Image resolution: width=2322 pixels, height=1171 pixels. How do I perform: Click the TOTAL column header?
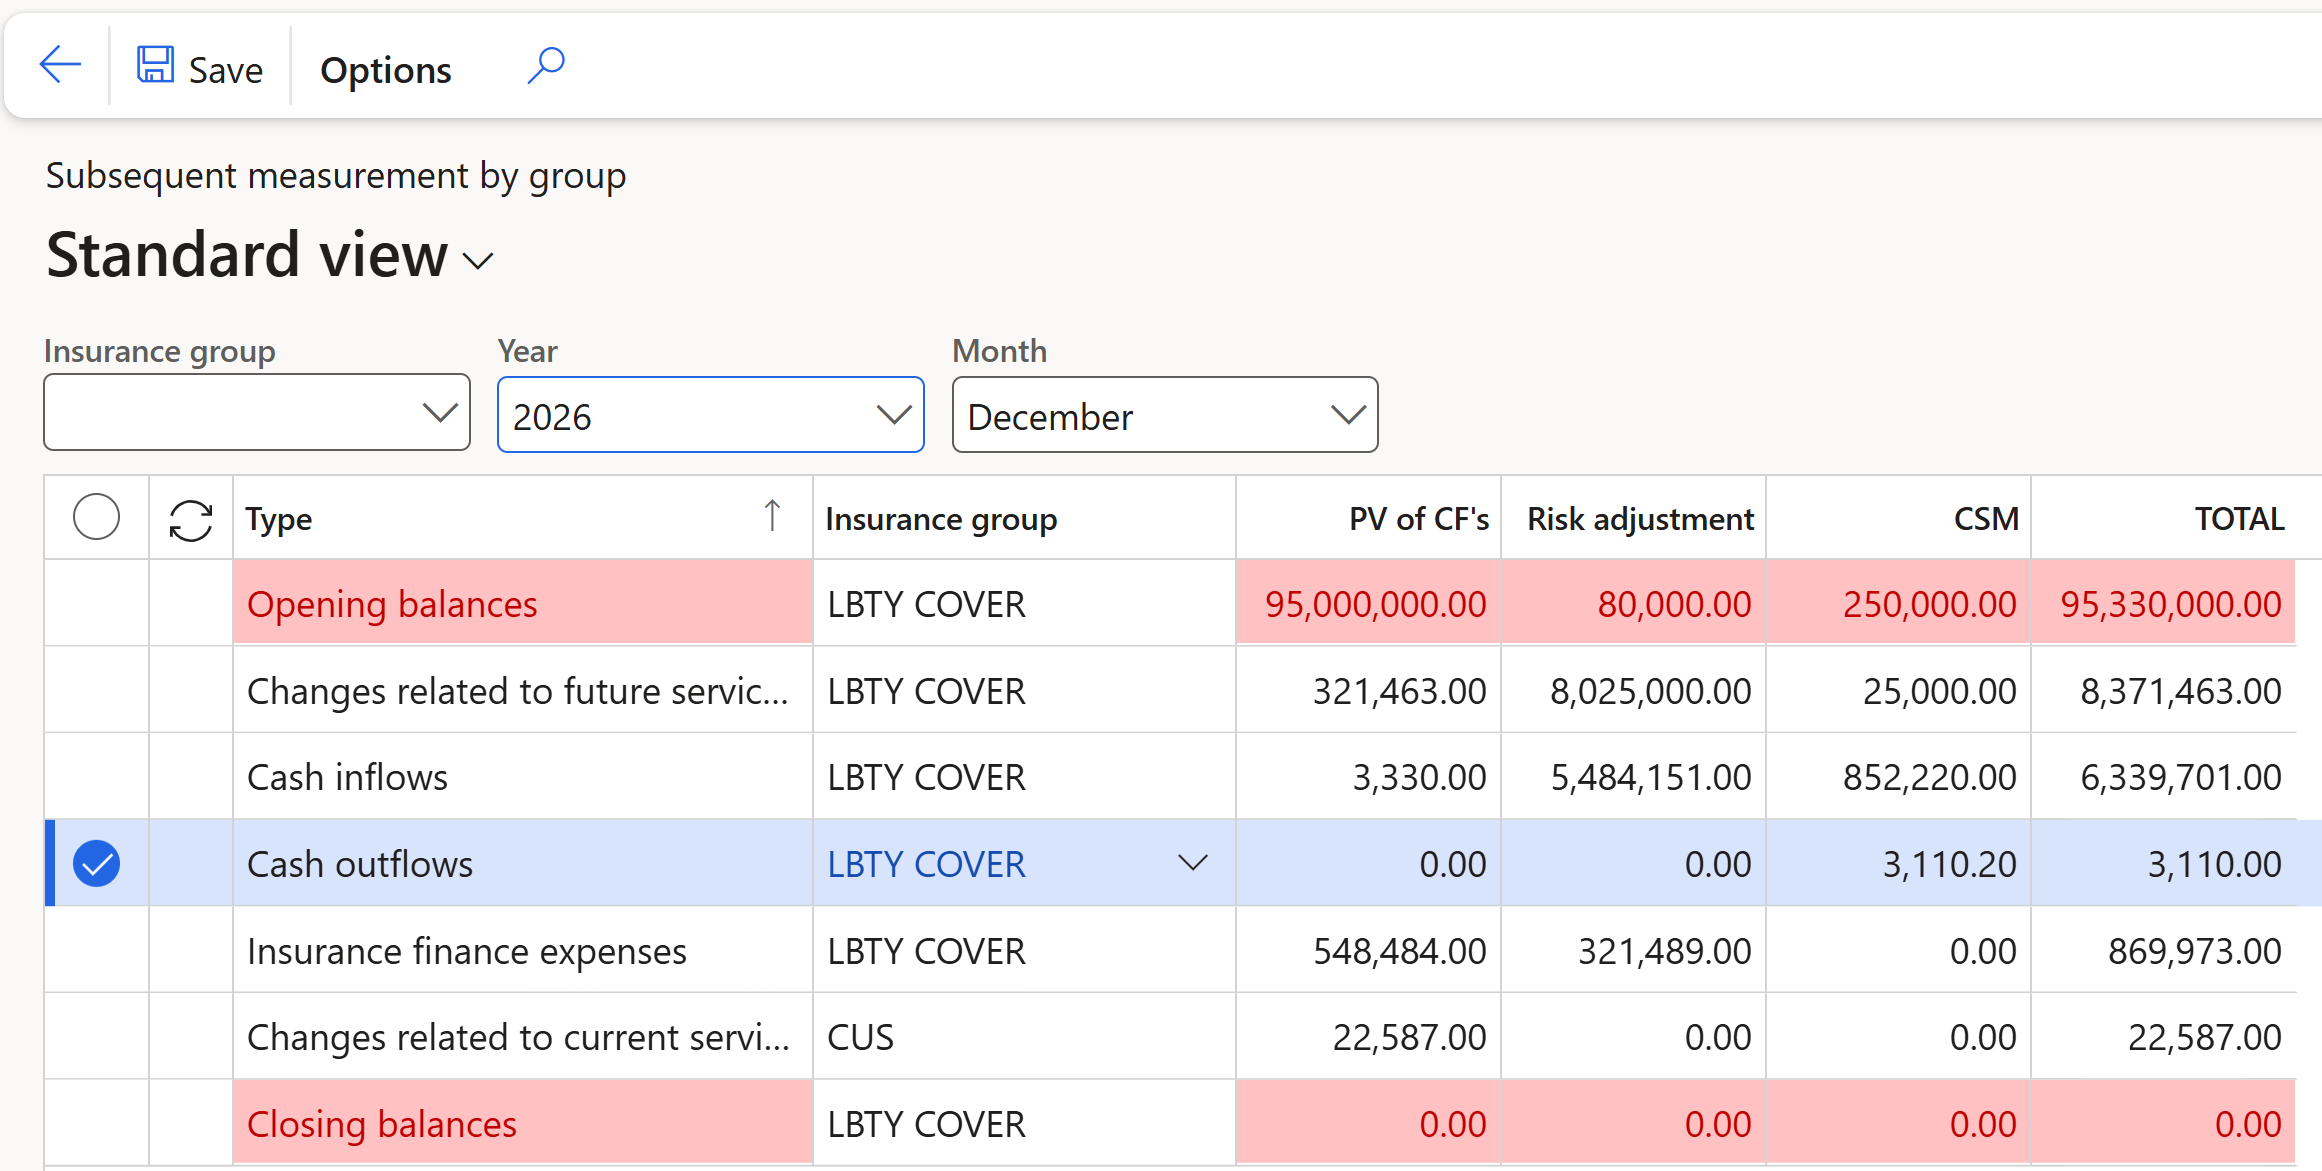pyautogui.click(x=2239, y=519)
